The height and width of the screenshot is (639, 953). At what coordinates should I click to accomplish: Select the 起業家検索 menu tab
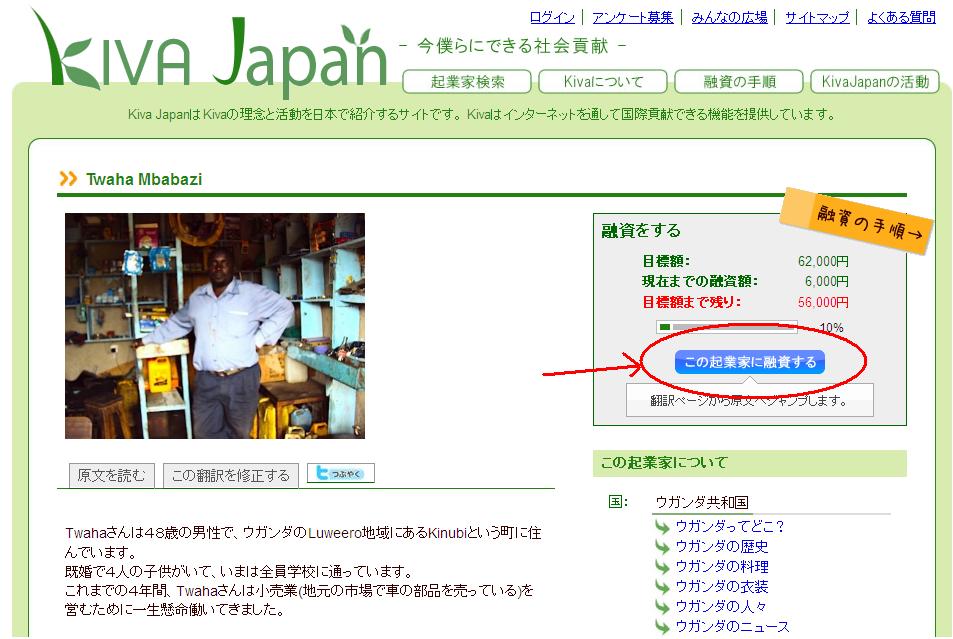point(467,81)
